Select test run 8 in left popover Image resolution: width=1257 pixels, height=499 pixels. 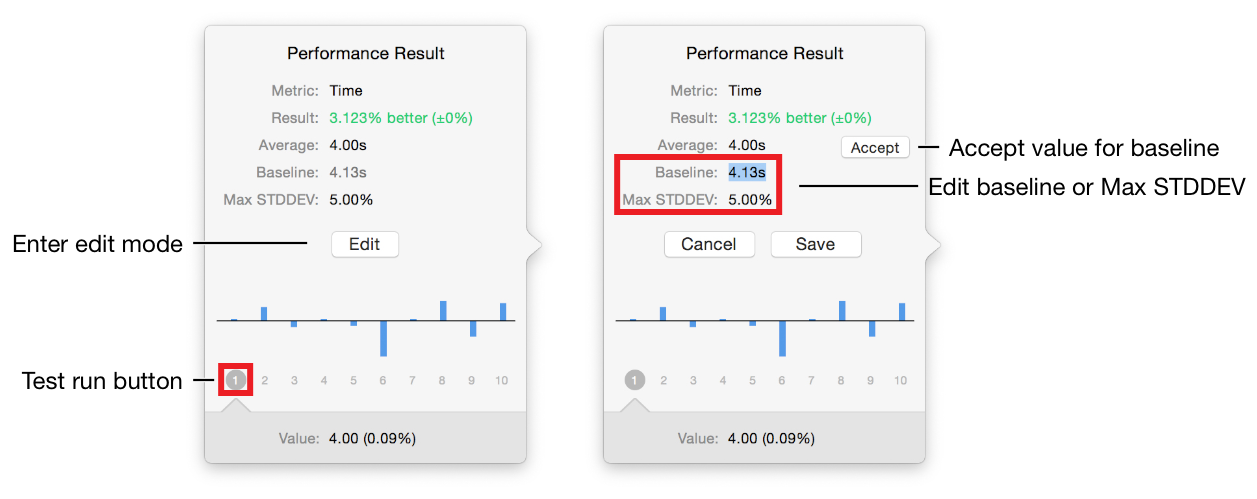pos(443,381)
